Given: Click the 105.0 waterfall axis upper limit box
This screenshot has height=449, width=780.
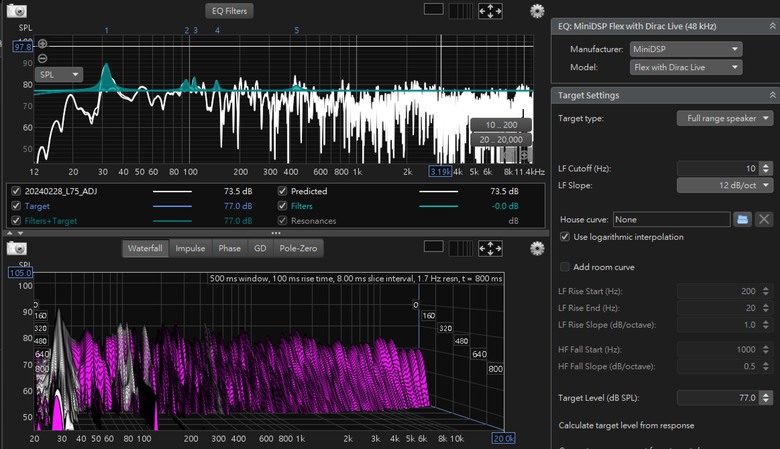Looking at the screenshot, I should 20,272.
